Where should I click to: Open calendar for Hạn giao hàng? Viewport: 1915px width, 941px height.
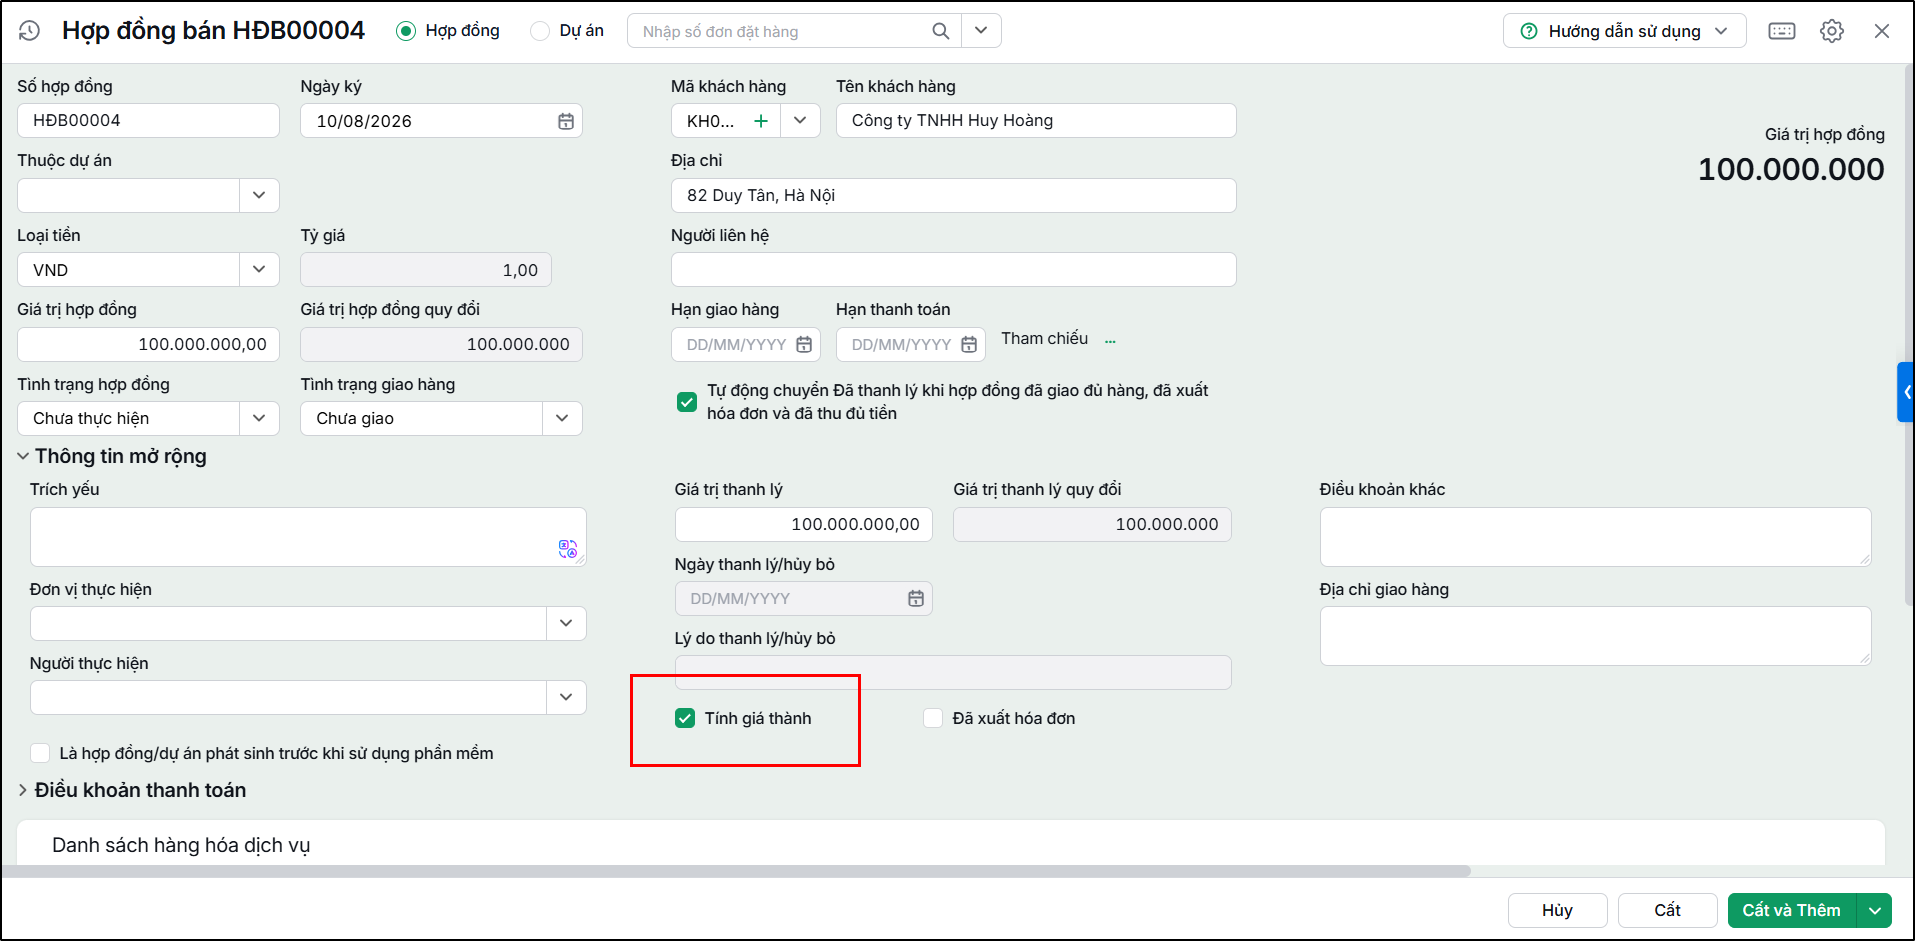804,345
